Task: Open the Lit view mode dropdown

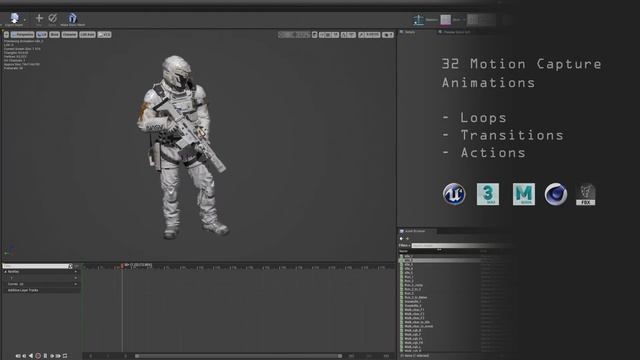Action: (42, 35)
